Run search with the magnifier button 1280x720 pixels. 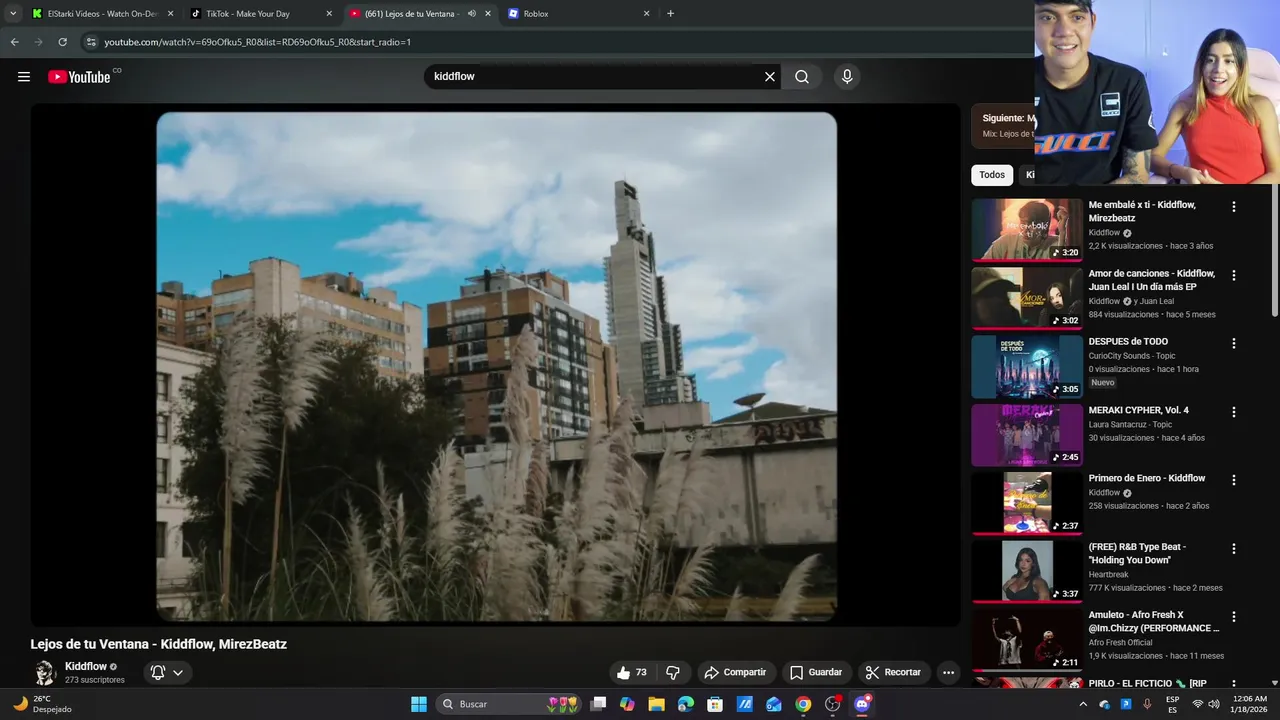pos(802,77)
